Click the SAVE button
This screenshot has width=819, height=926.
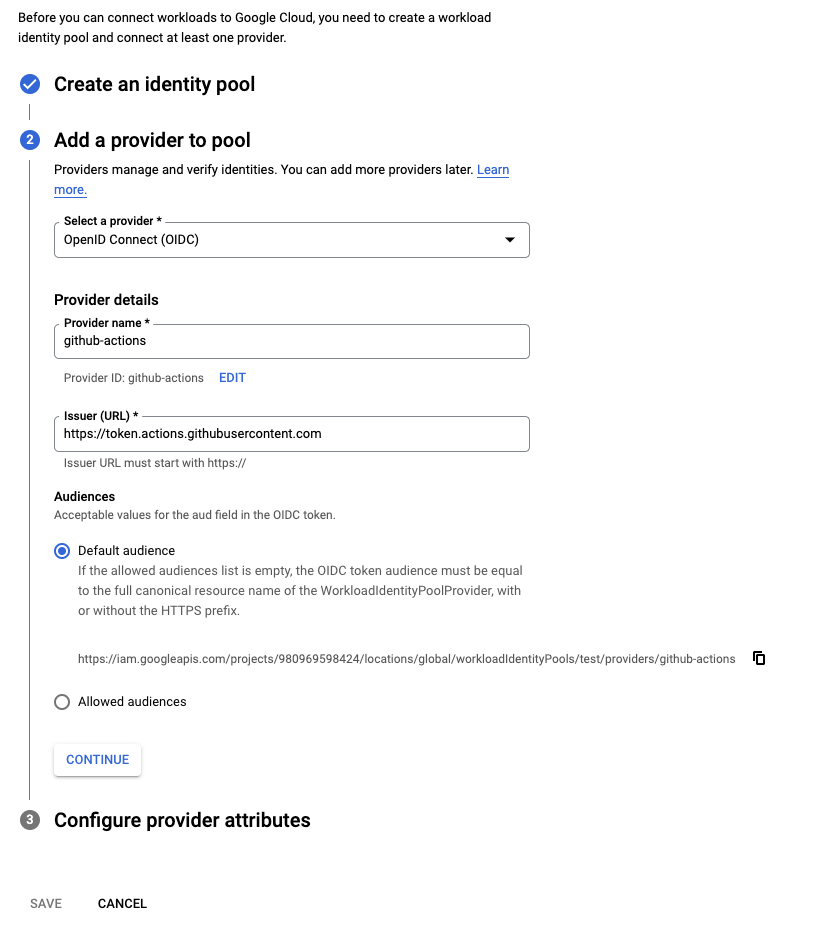tap(46, 904)
